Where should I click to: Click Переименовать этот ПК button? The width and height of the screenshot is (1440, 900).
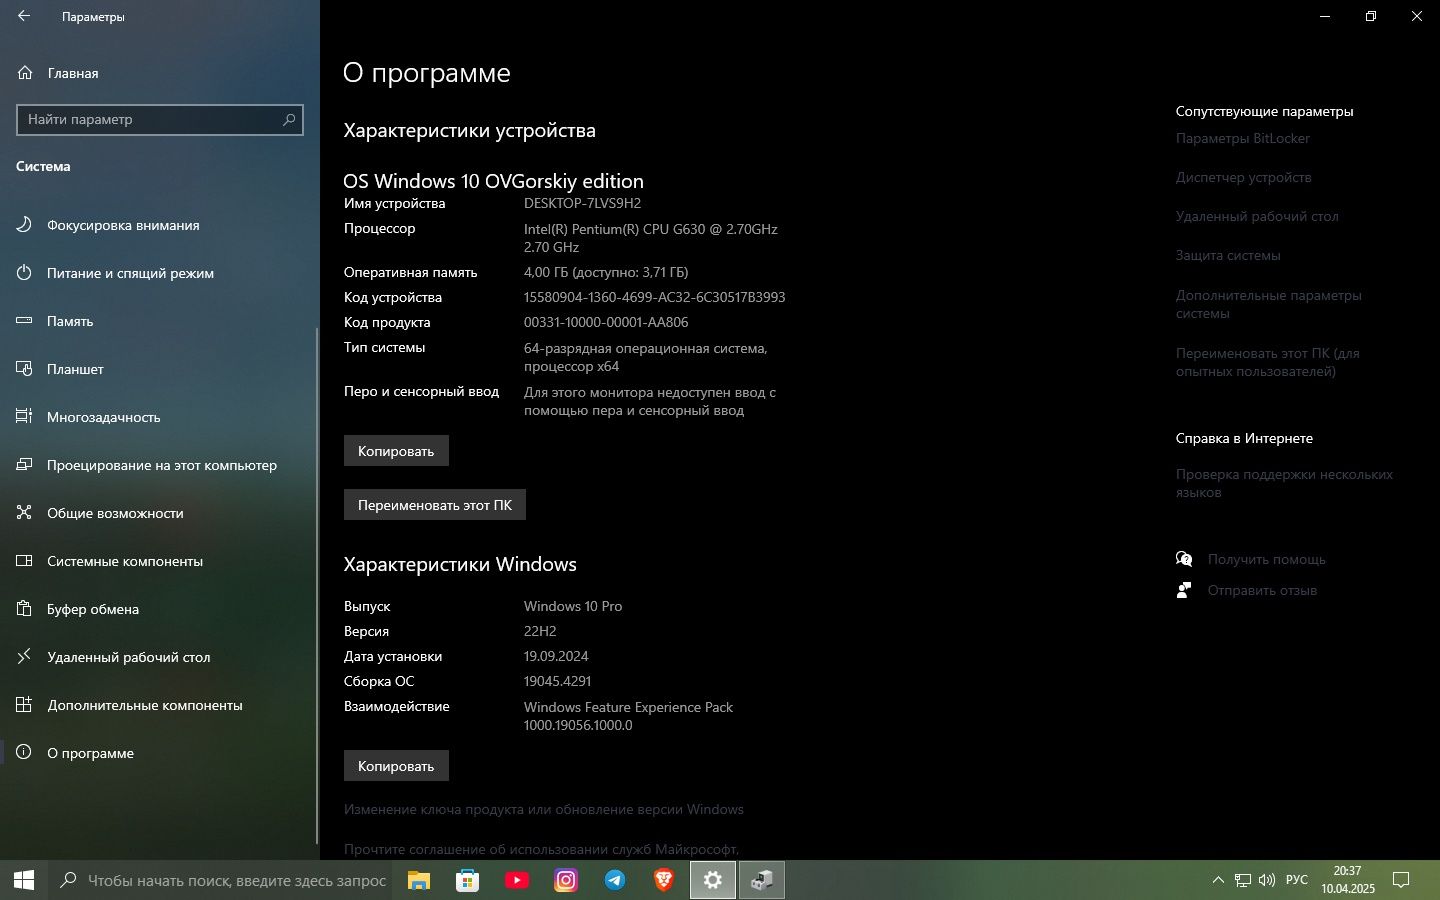pos(435,505)
